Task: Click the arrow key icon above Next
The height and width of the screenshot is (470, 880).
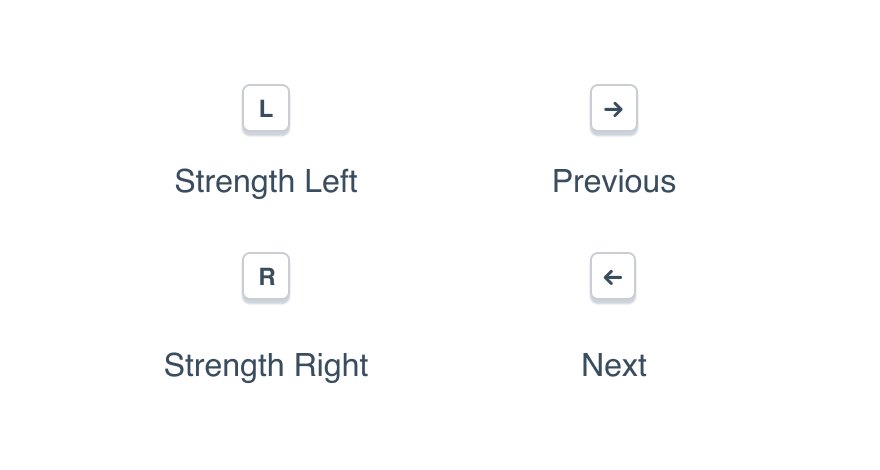Action: tap(614, 277)
